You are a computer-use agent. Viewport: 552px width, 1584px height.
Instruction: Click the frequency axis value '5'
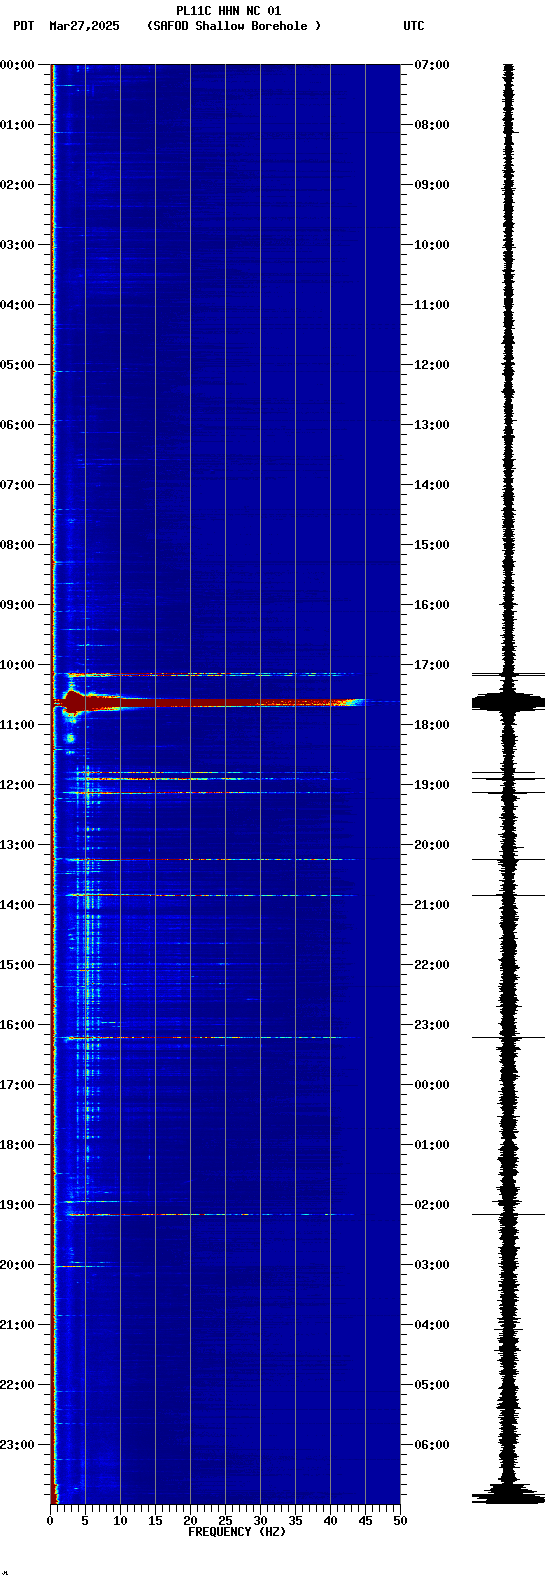pyautogui.click(x=85, y=1521)
